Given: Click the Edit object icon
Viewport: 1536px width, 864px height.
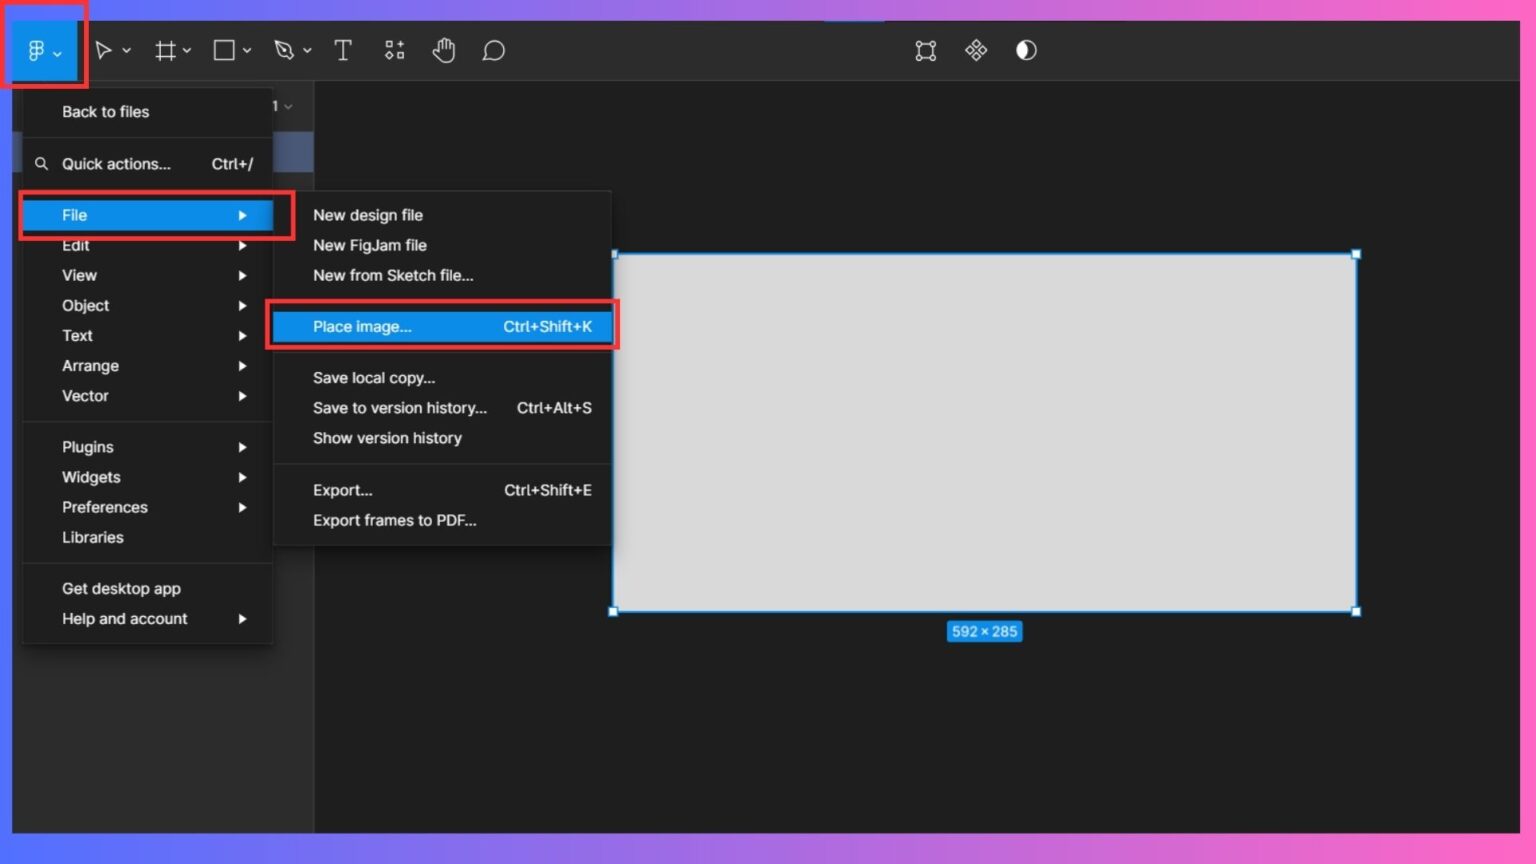Looking at the screenshot, I should pyautogui.click(x=925, y=50).
